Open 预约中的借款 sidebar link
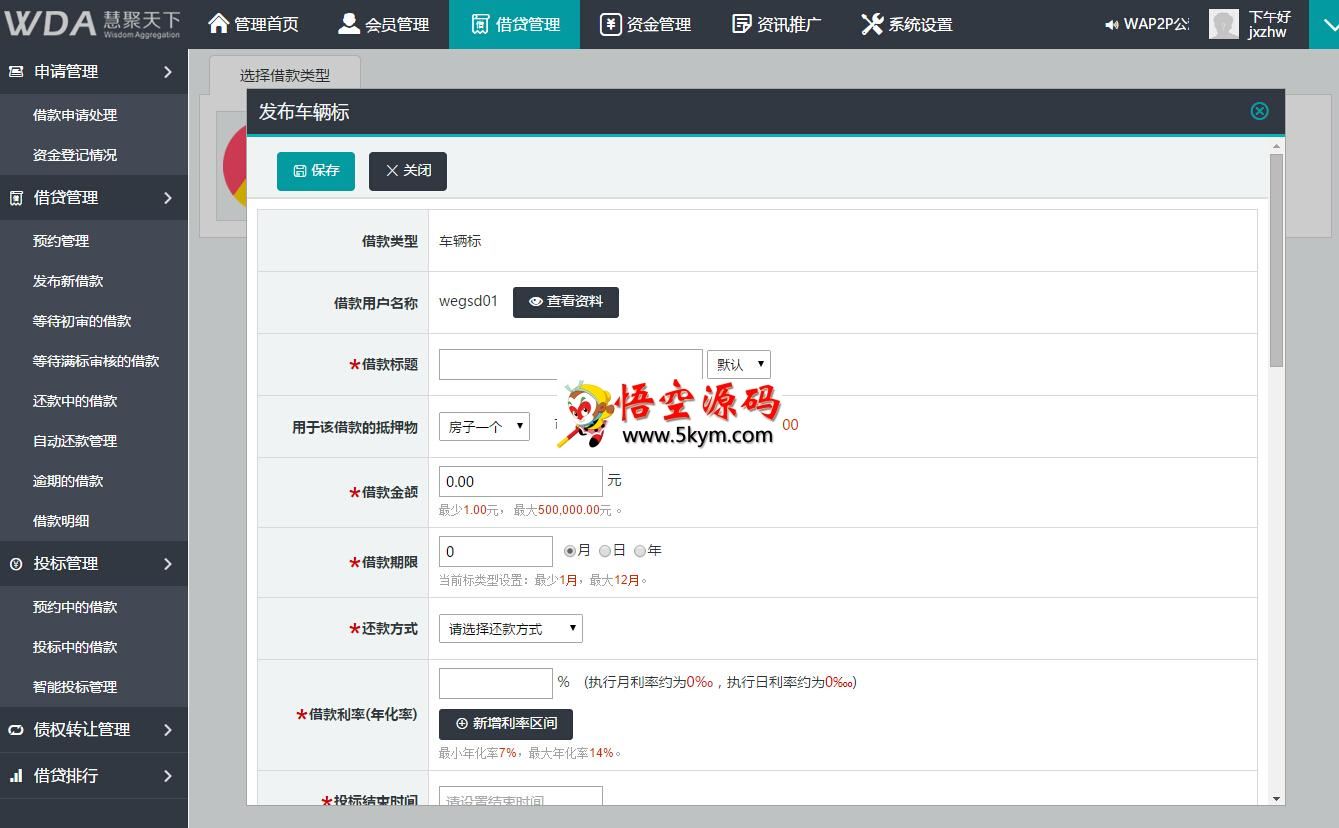The height and width of the screenshot is (828, 1339). (x=75, y=607)
